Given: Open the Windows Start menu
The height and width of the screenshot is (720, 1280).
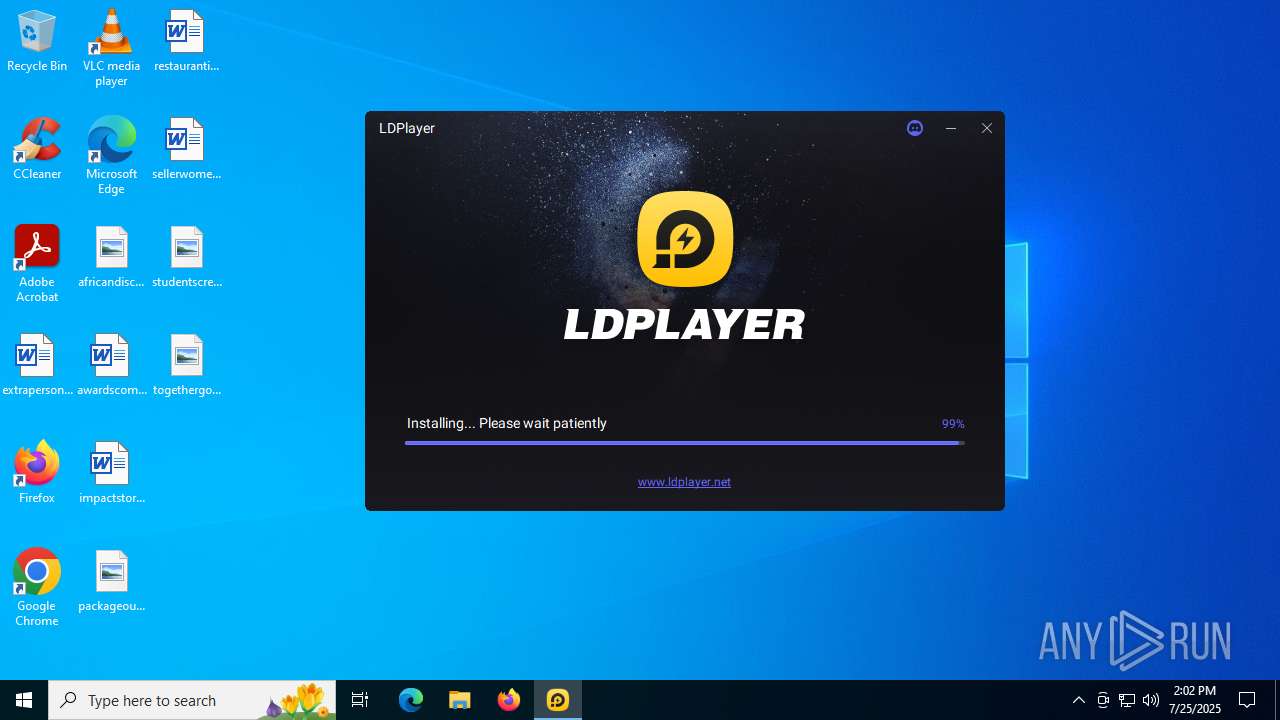Looking at the screenshot, I should (x=24, y=700).
